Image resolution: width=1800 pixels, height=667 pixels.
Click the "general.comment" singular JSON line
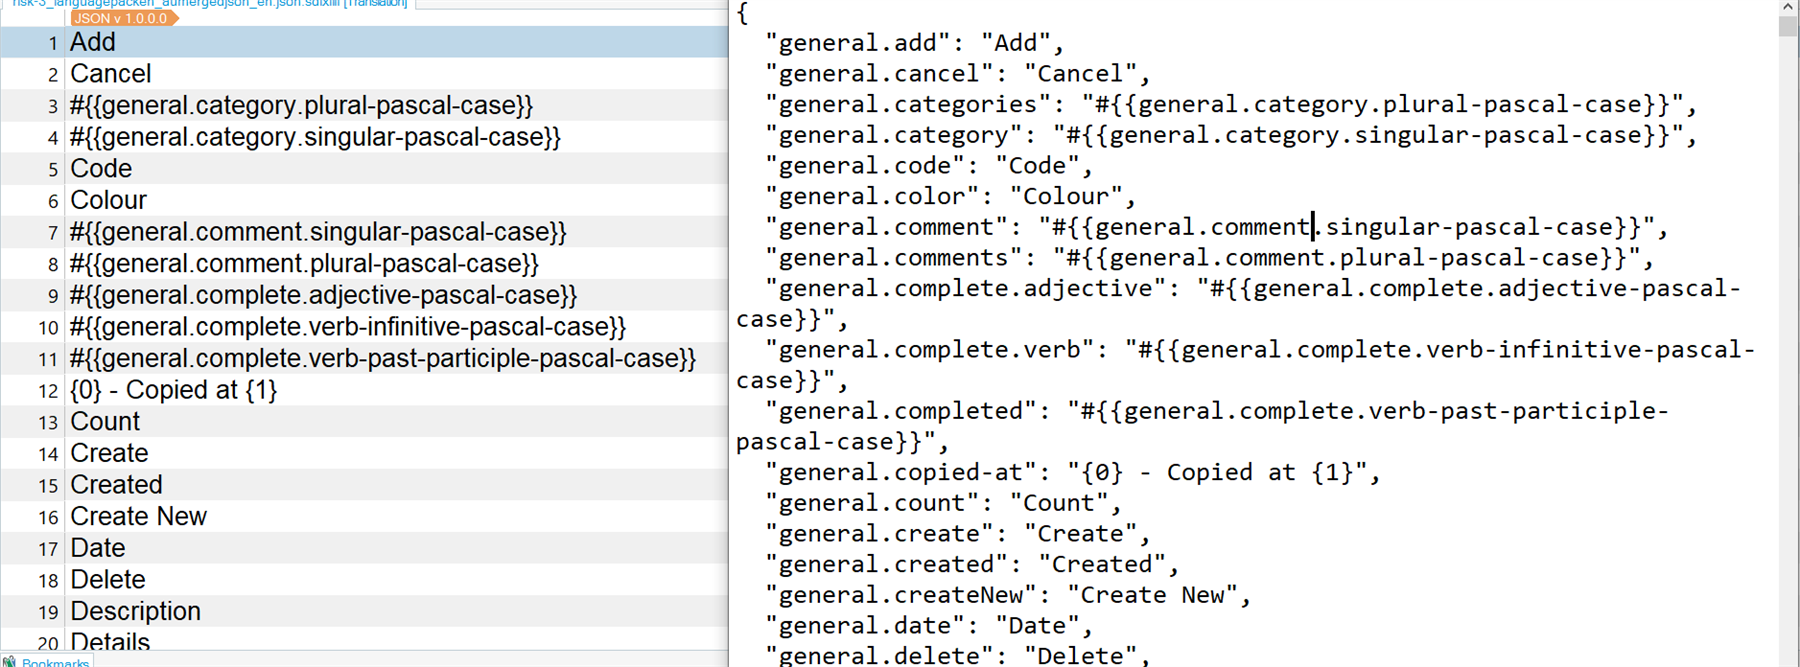point(1216,227)
